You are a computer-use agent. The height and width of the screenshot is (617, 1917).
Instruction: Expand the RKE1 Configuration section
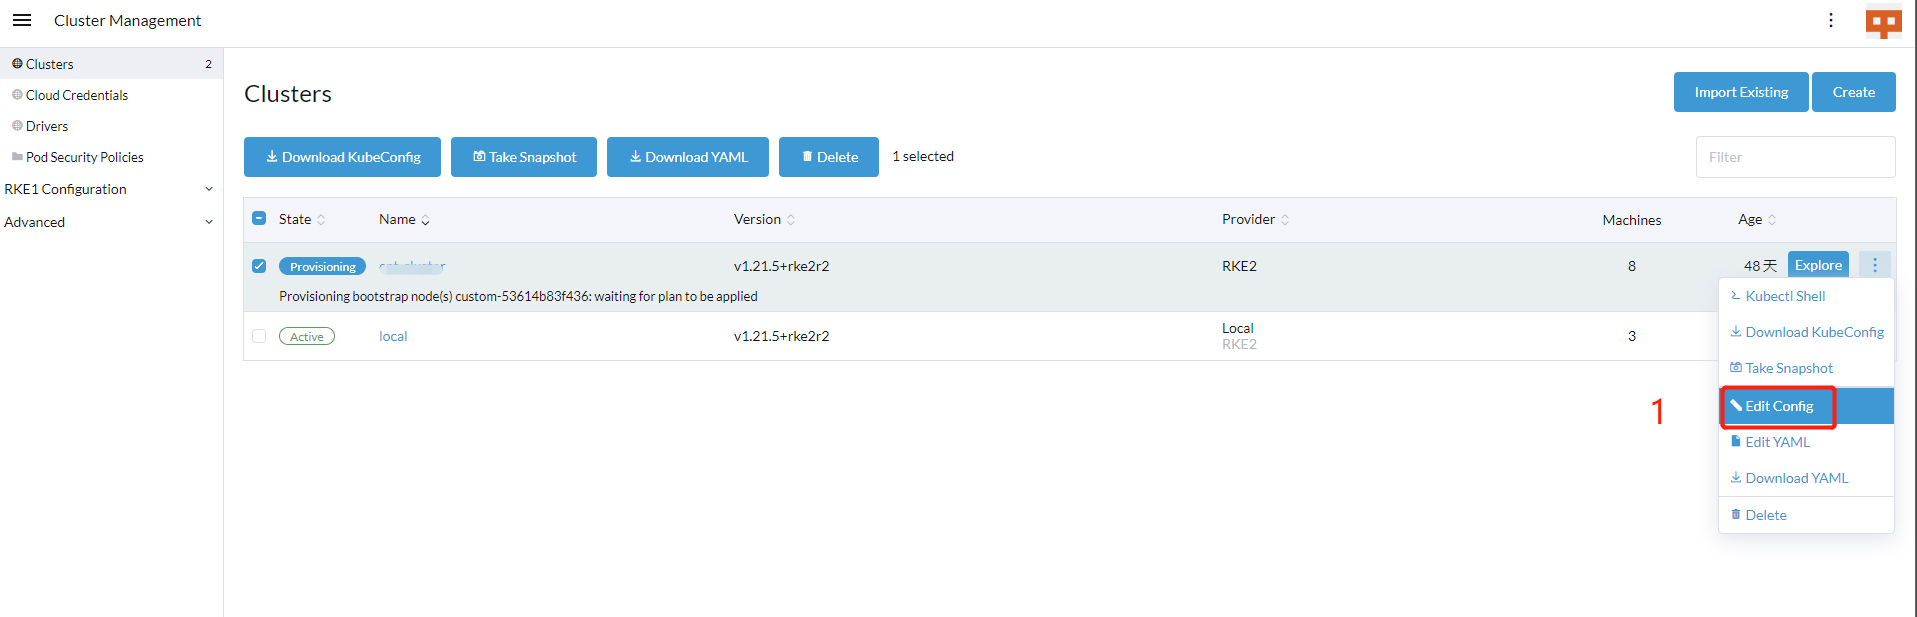pos(109,189)
